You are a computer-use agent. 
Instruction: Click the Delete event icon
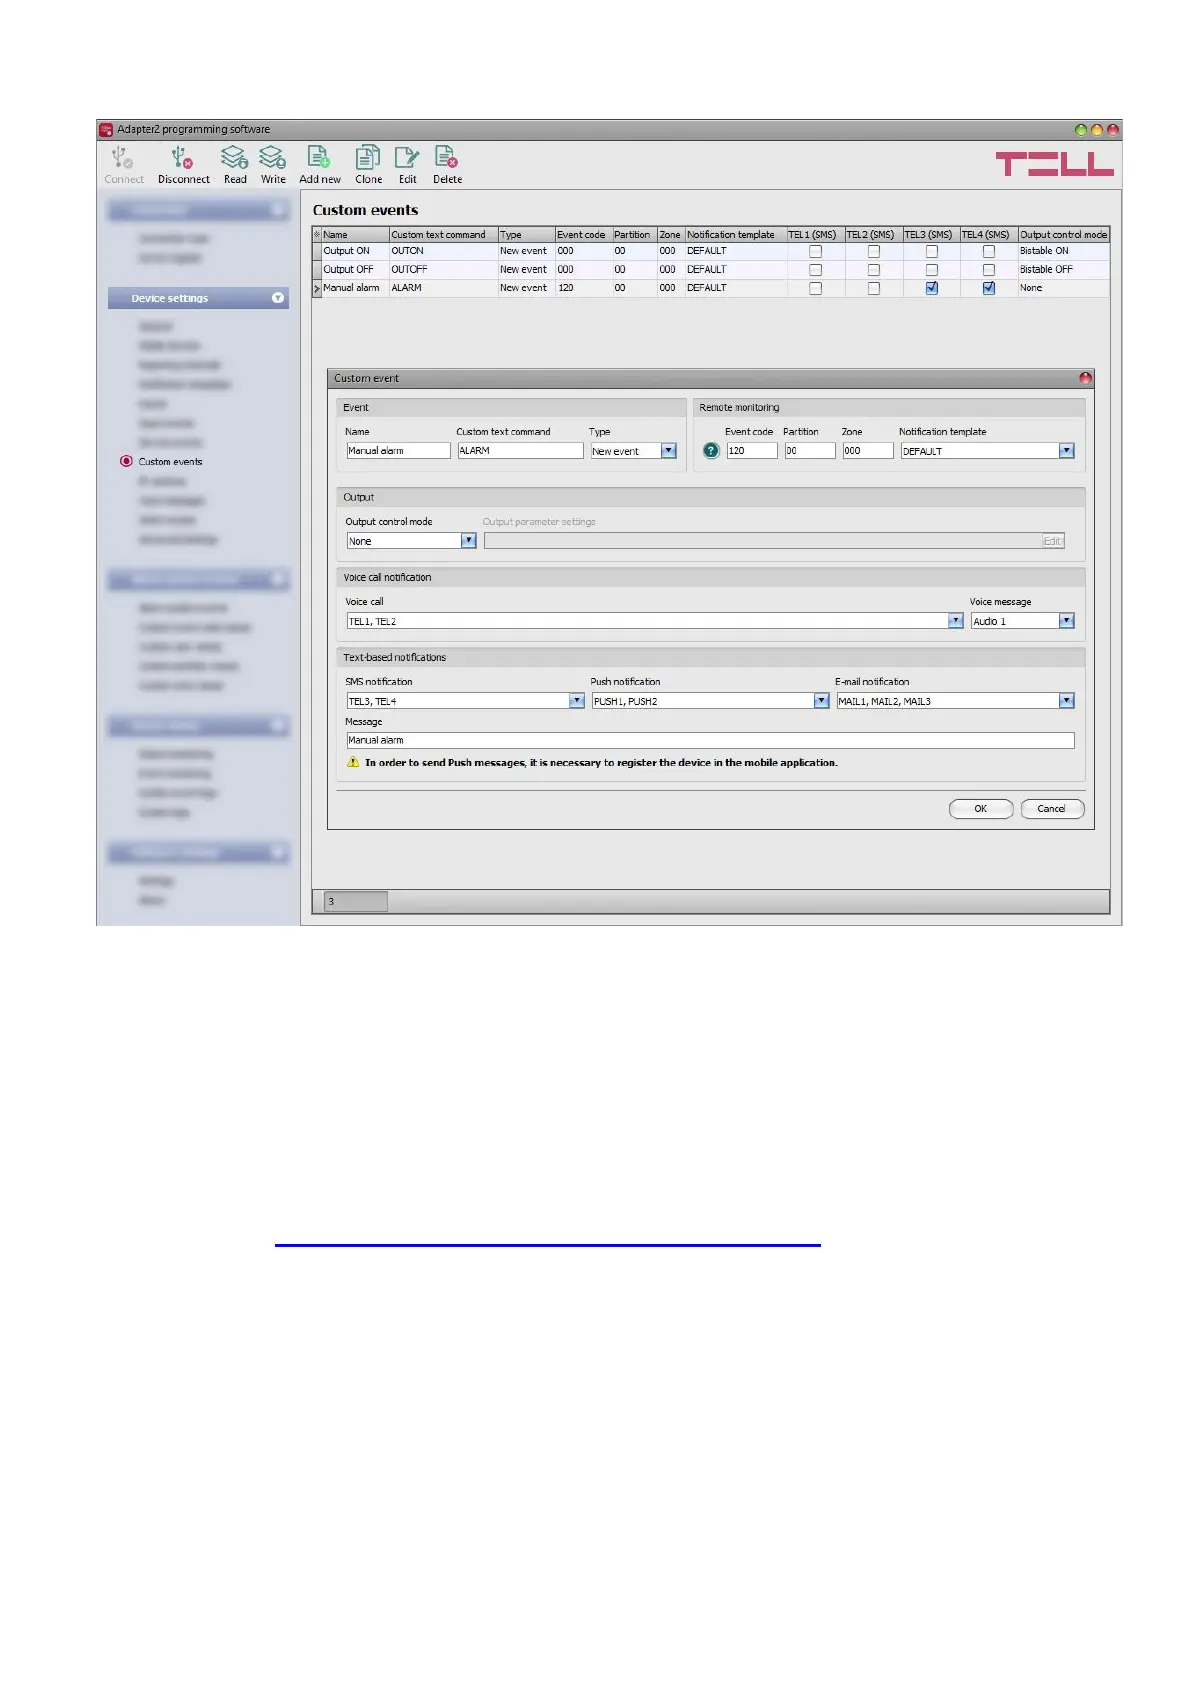(446, 158)
